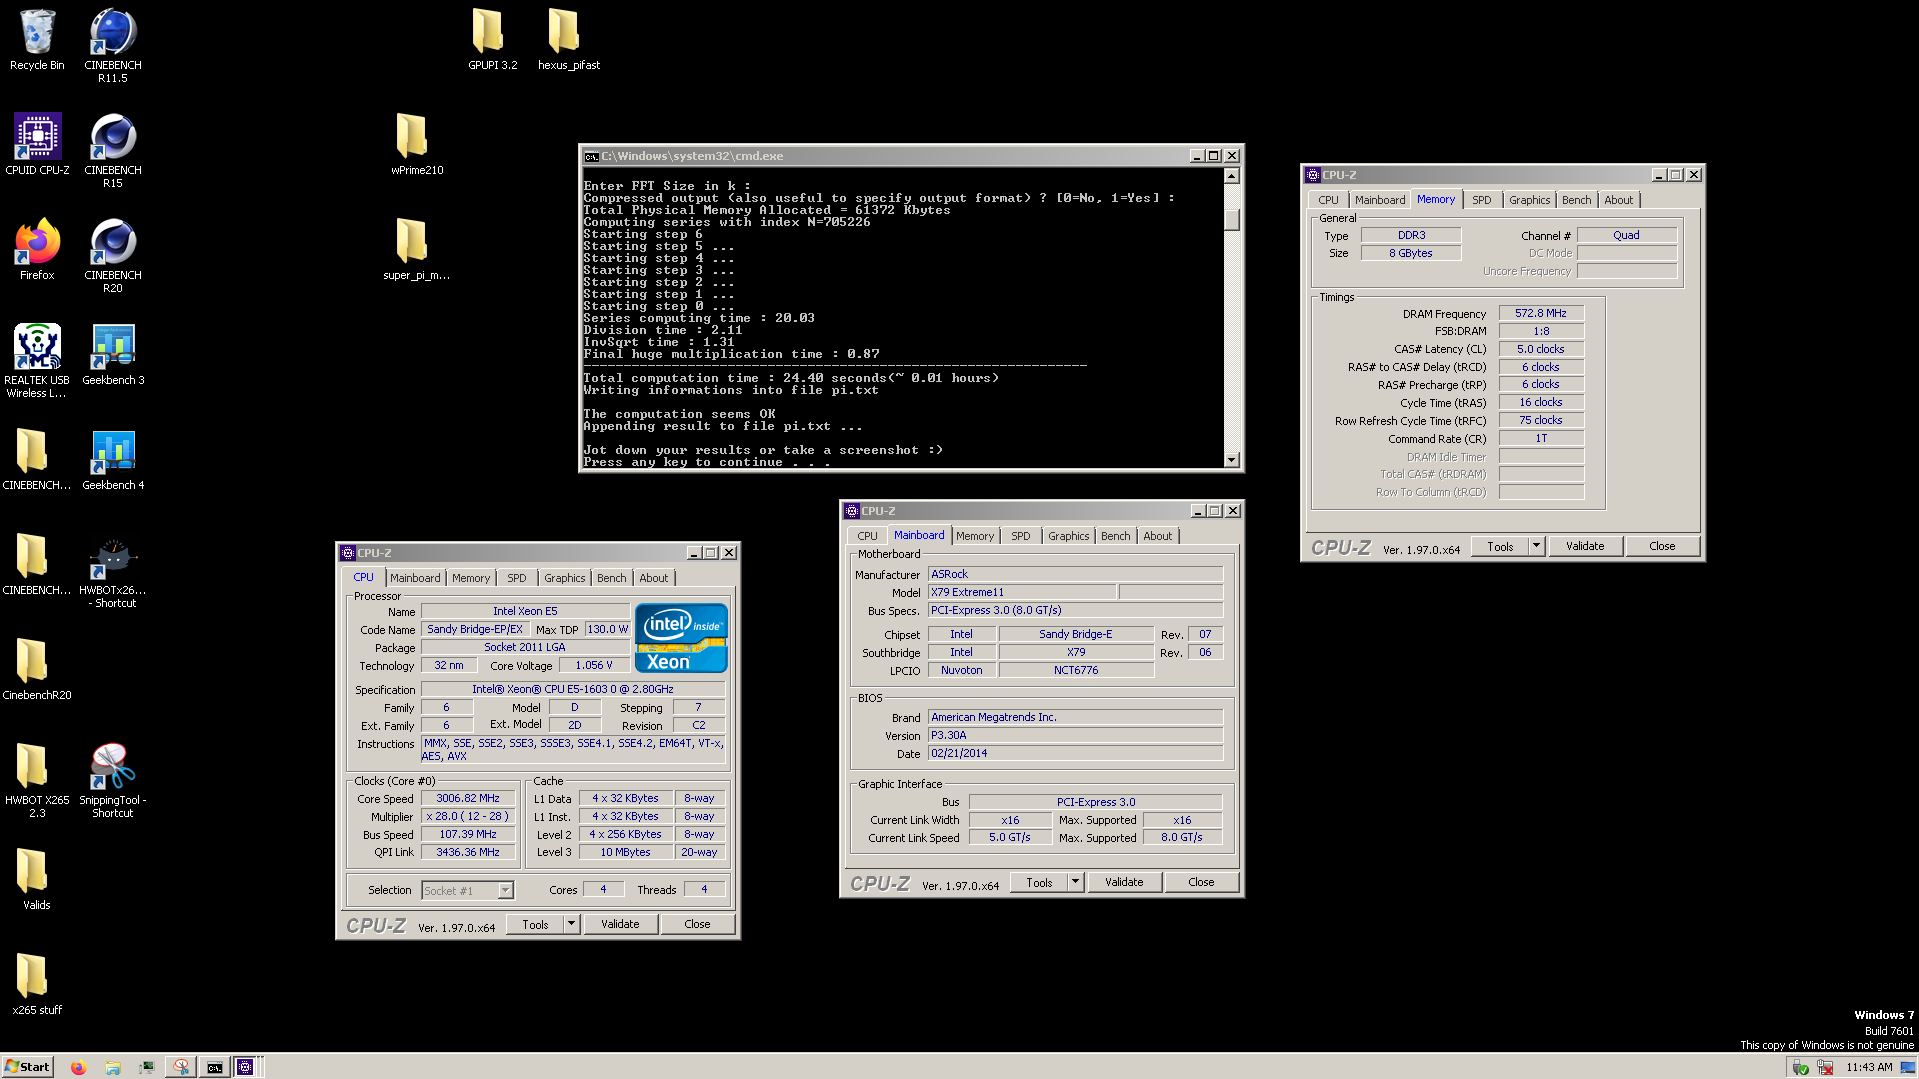The image size is (1919, 1079).
Task: Launch the Geekbench 4 shortcut
Action: (113, 460)
